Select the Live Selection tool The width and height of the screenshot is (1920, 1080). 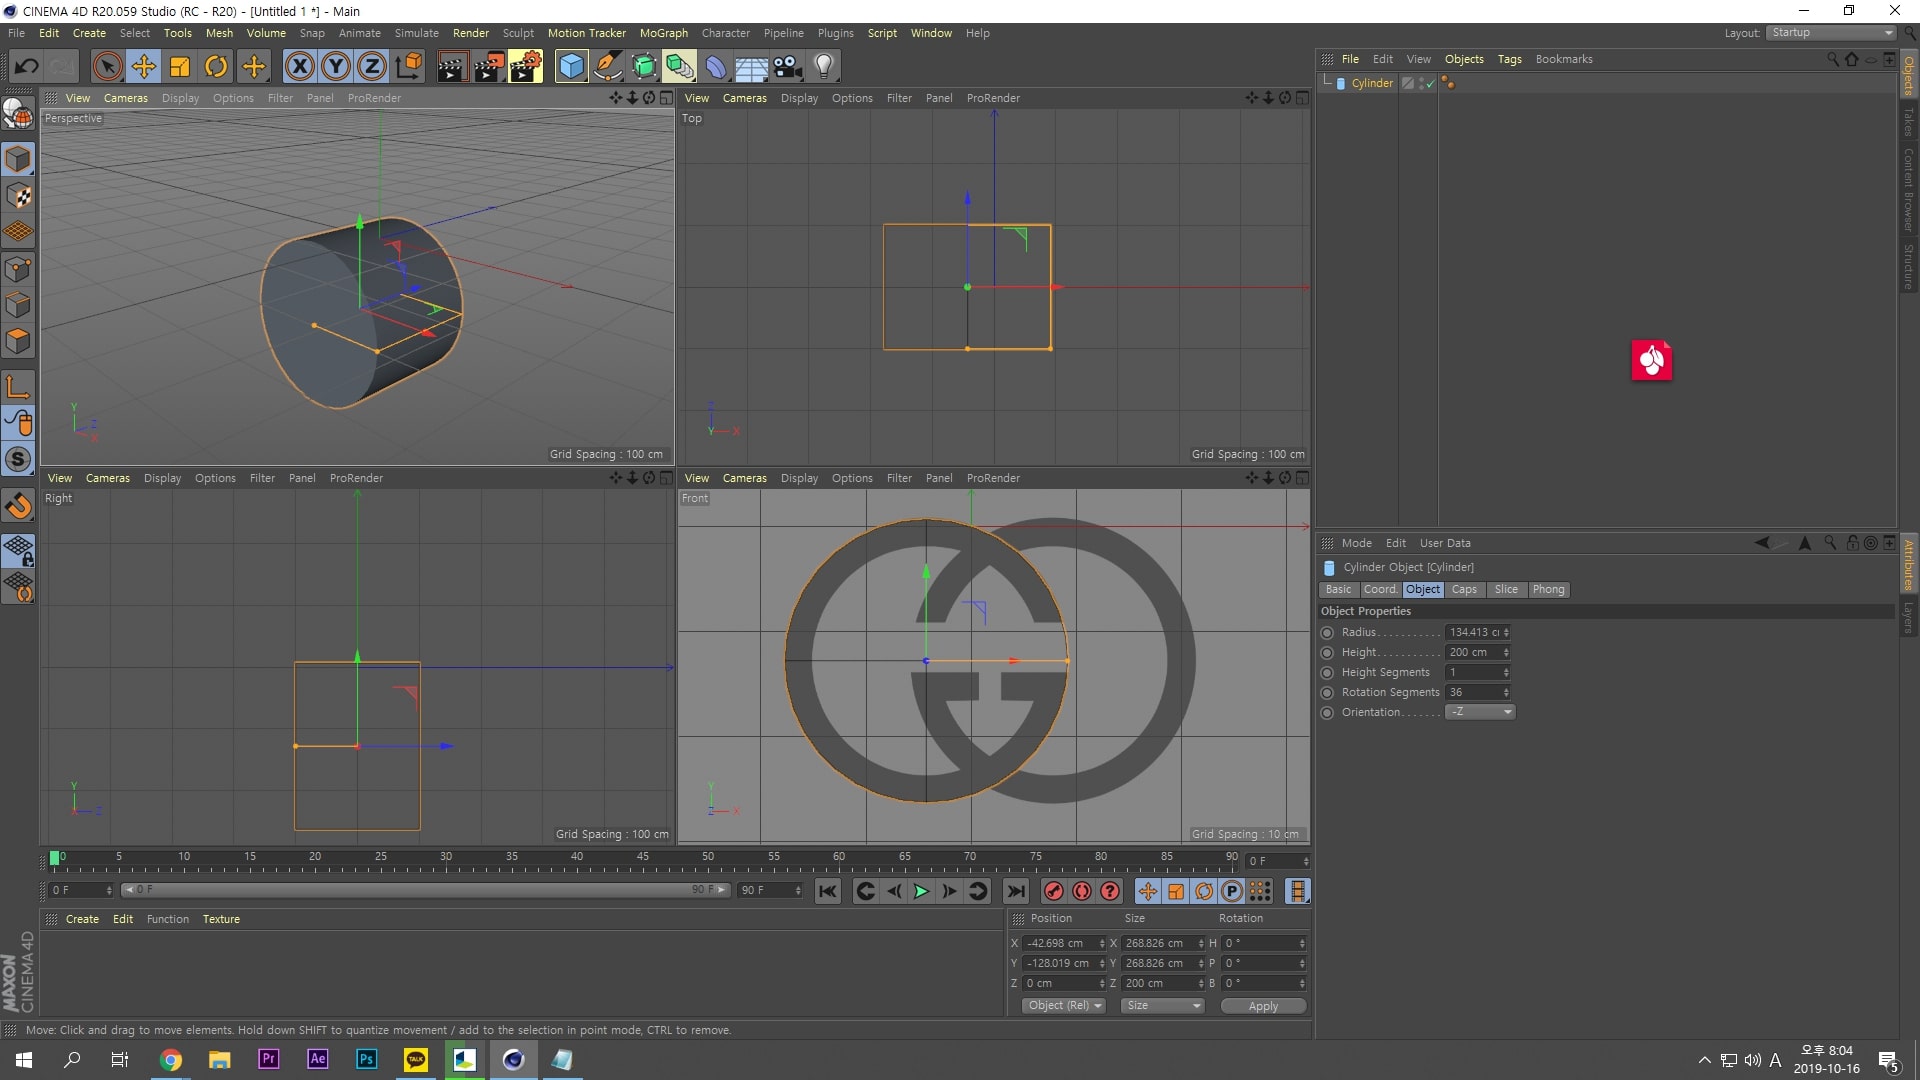(107, 67)
